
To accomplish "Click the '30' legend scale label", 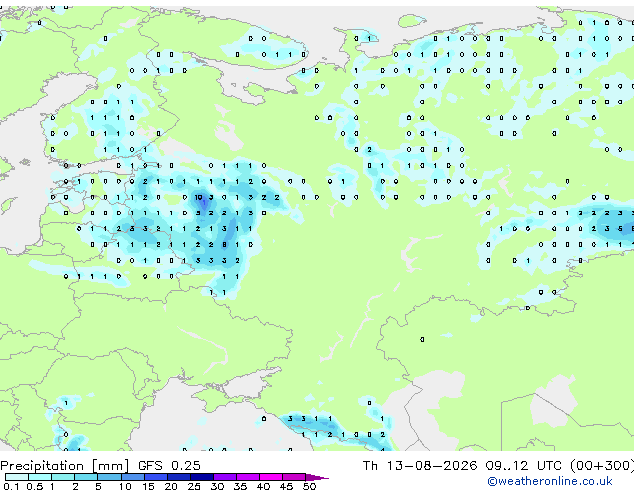I will [217, 486].
